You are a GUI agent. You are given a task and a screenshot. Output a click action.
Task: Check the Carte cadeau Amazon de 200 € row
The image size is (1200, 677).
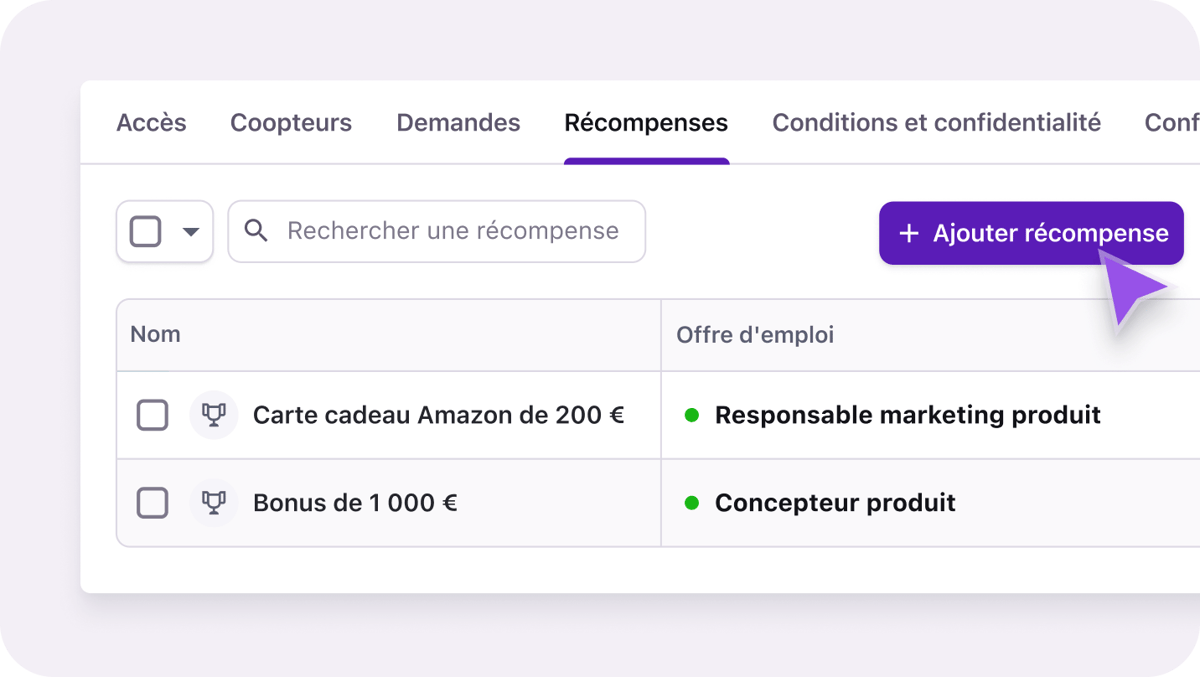pos(152,415)
